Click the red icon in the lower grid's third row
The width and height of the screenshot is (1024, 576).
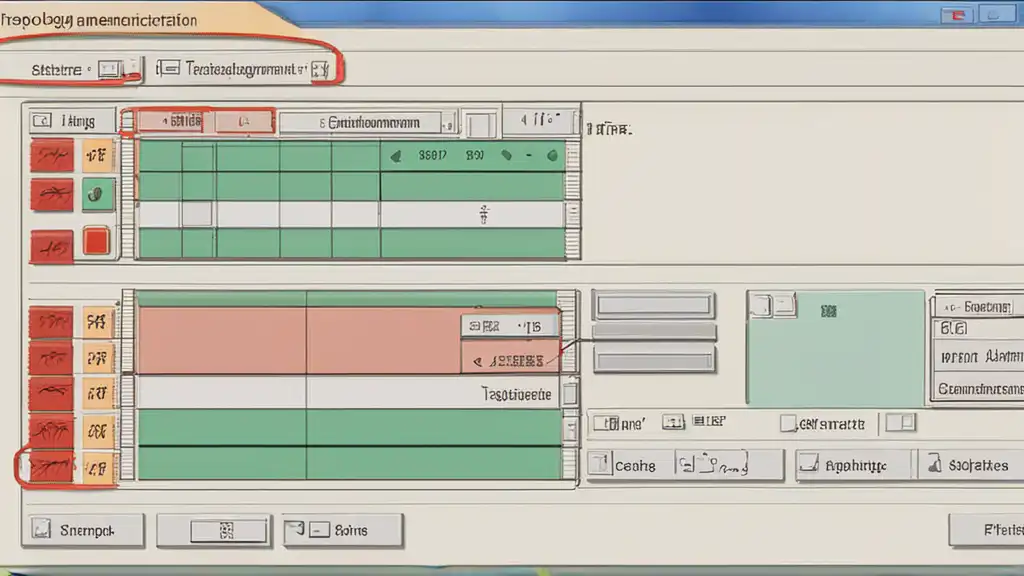point(52,393)
